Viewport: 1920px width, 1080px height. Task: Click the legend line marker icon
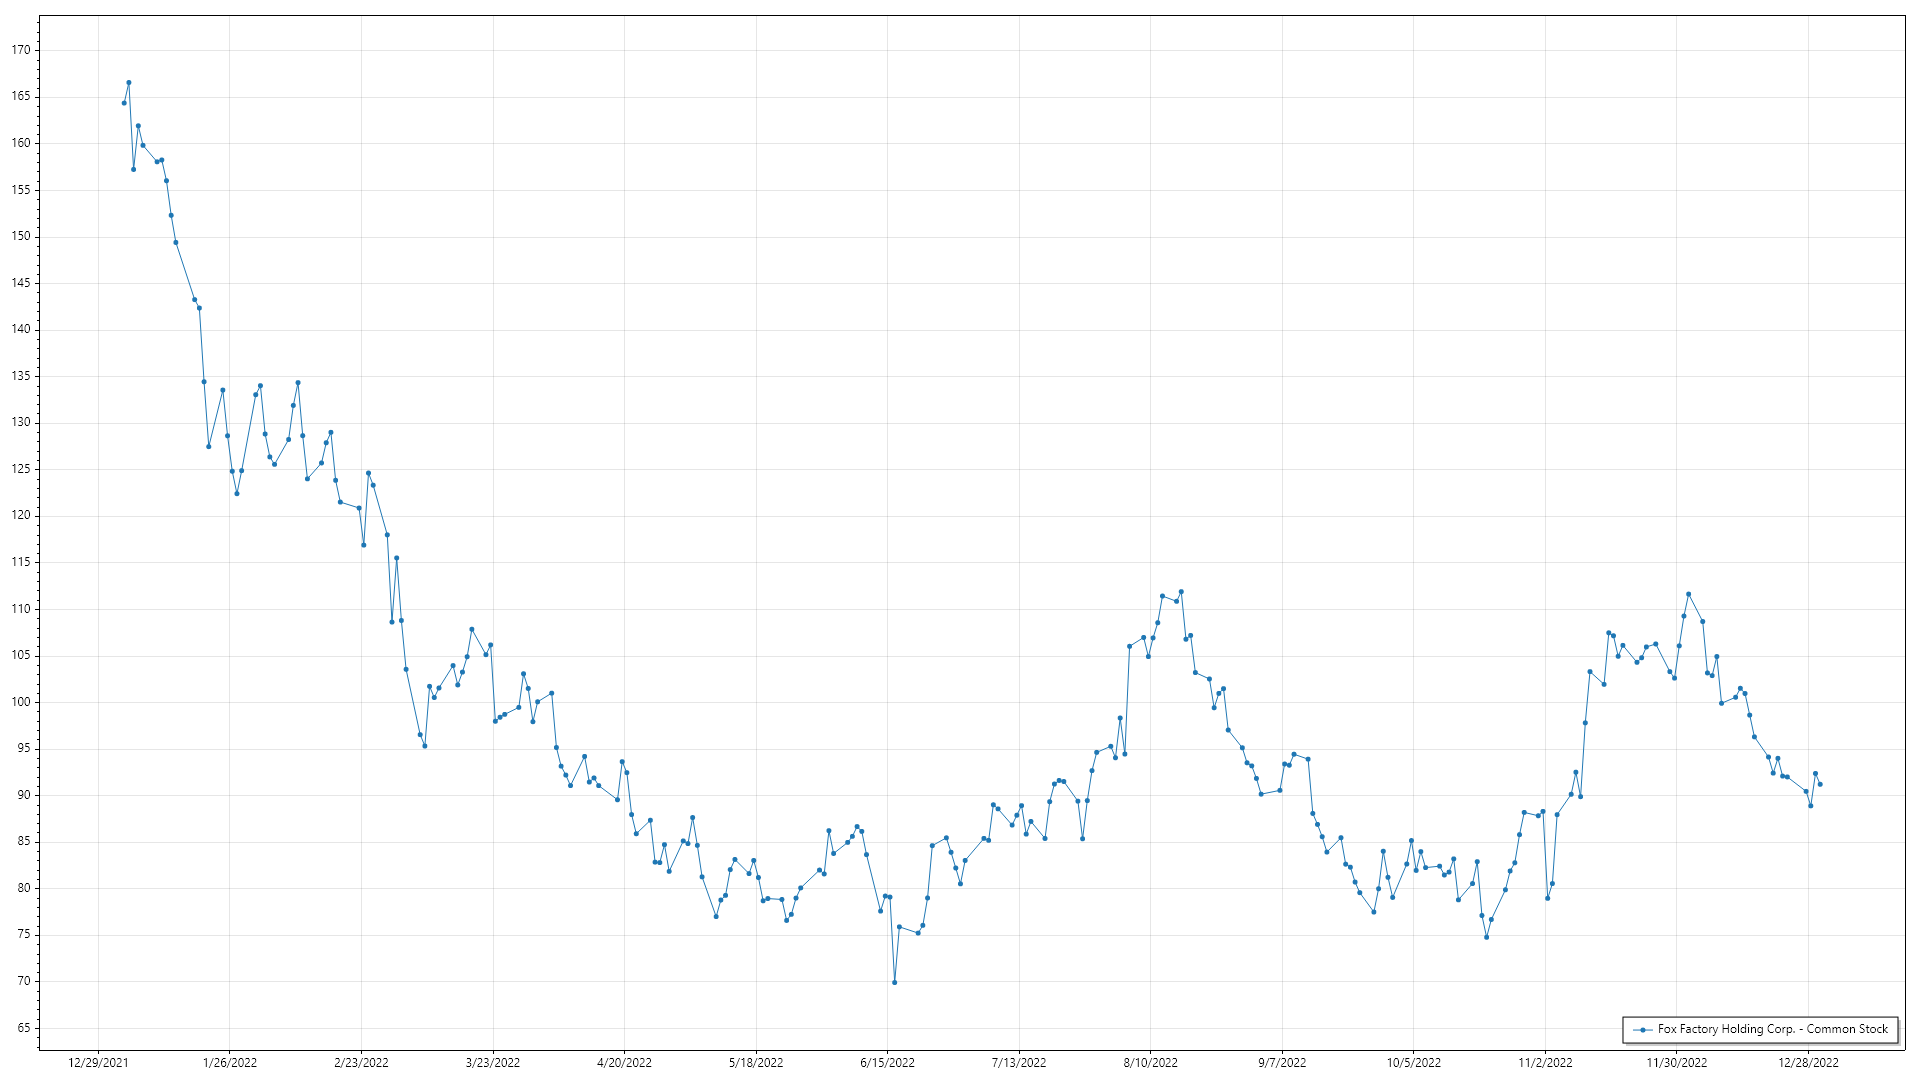(x=1642, y=1029)
